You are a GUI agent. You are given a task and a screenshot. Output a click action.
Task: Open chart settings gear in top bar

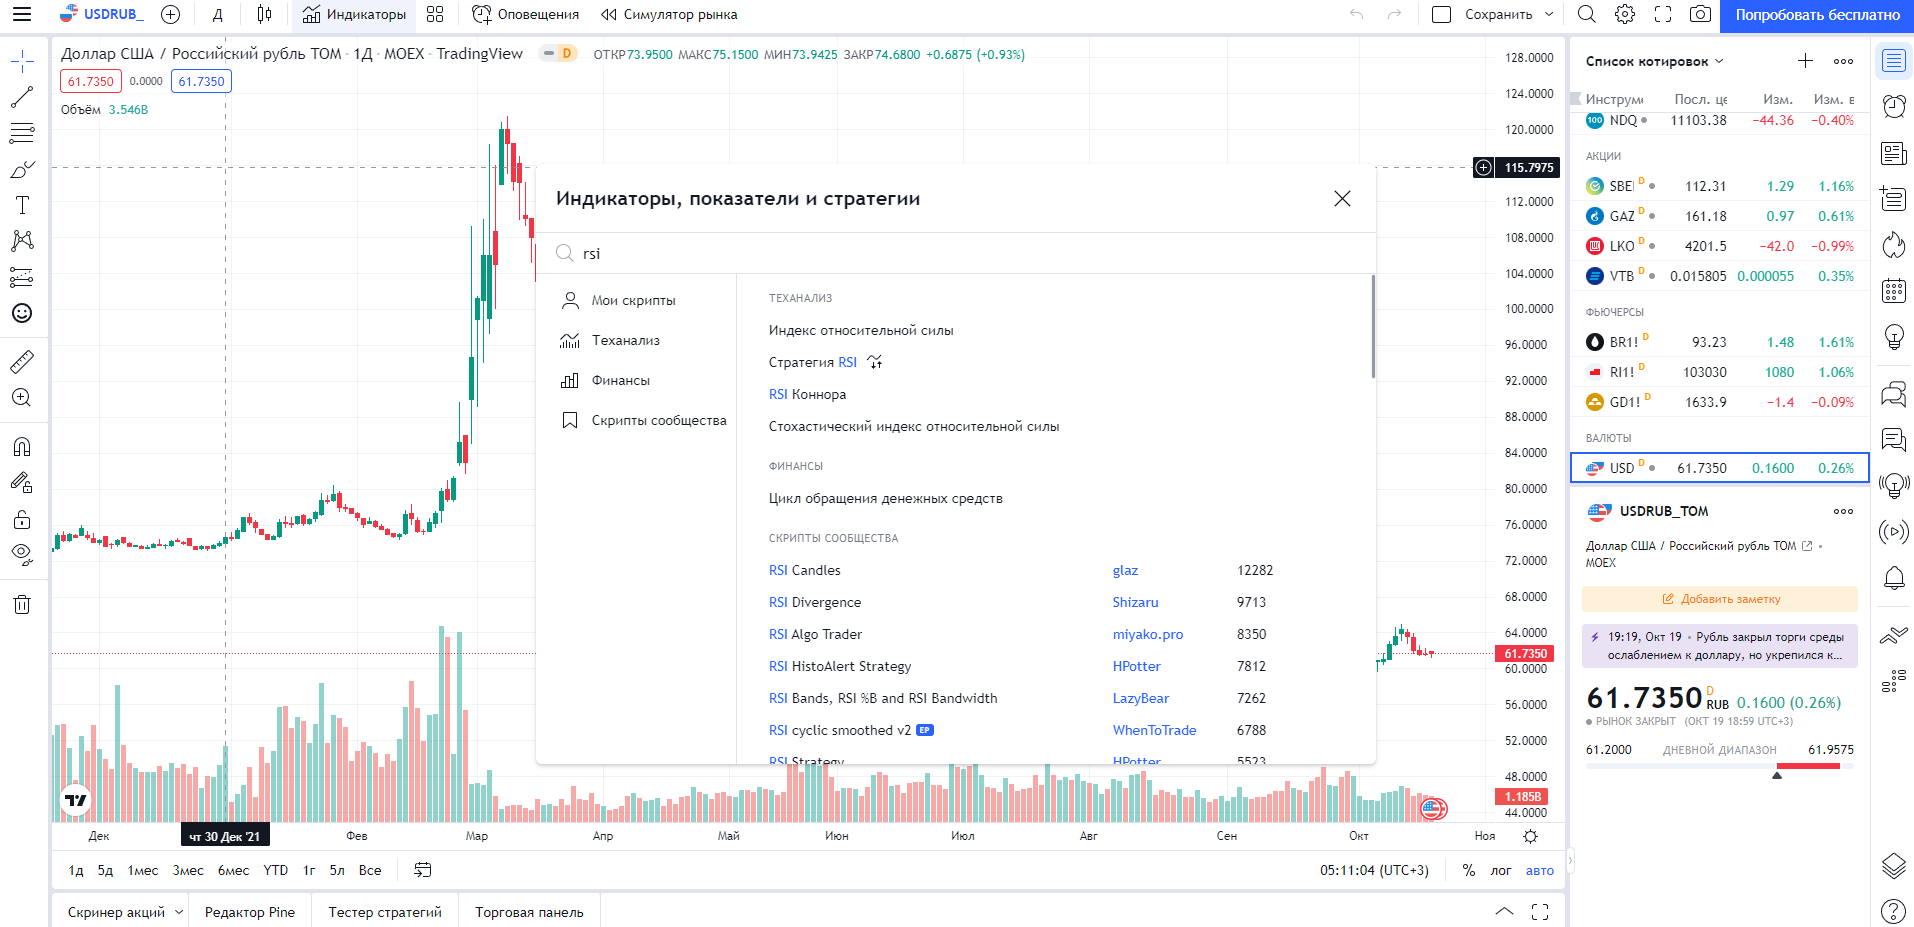point(1625,14)
